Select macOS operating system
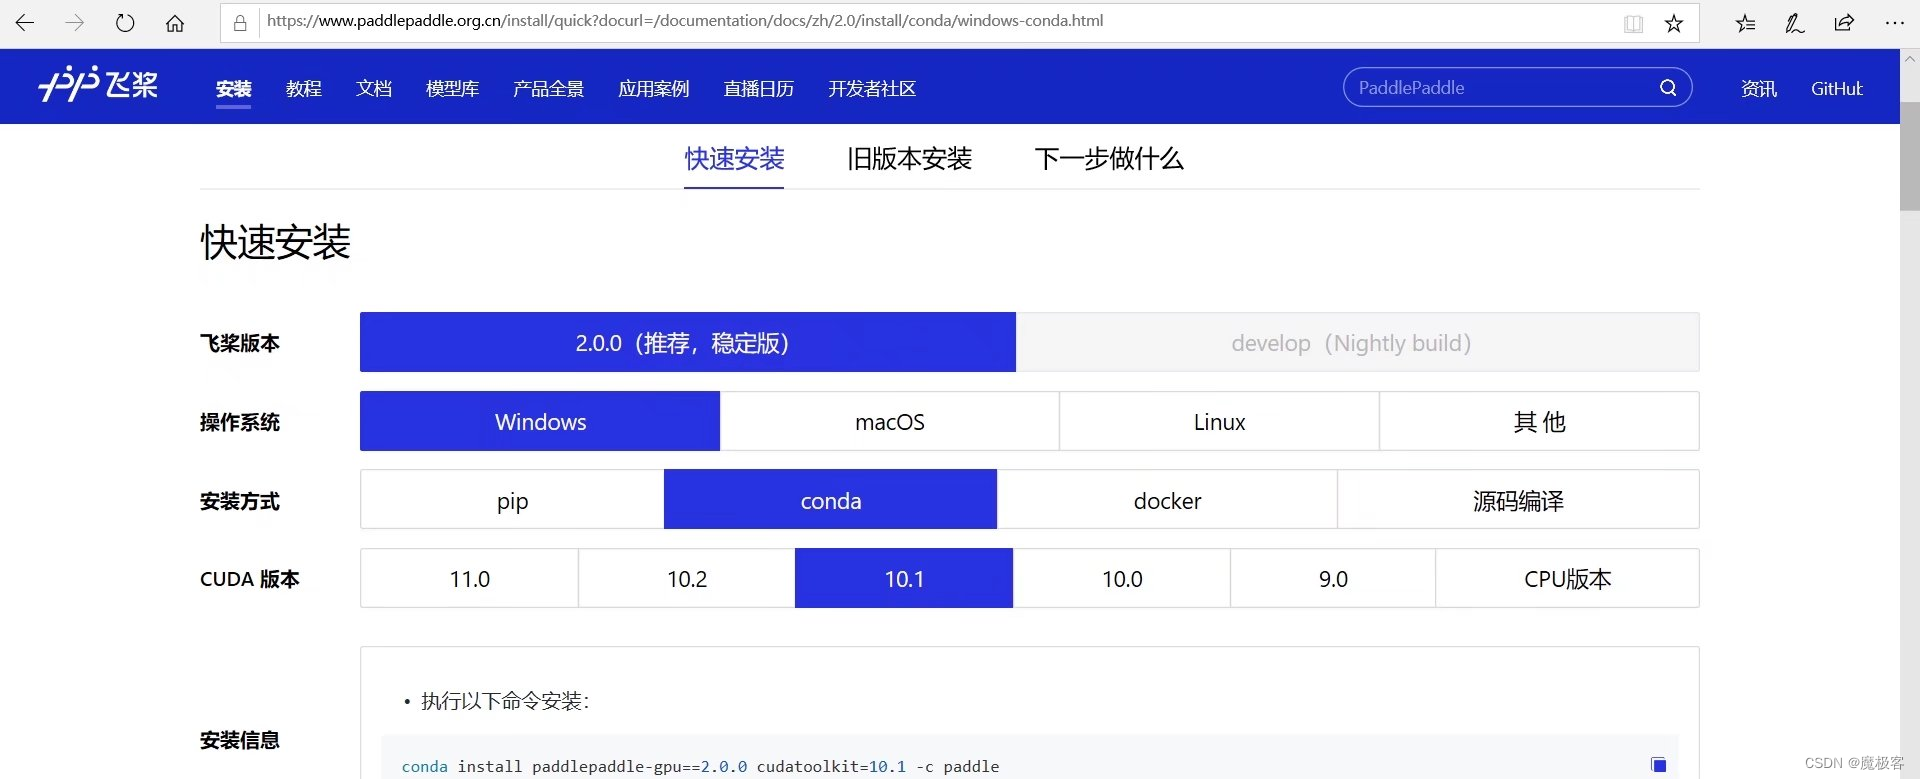The width and height of the screenshot is (1920, 779). pyautogui.click(x=889, y=421)
